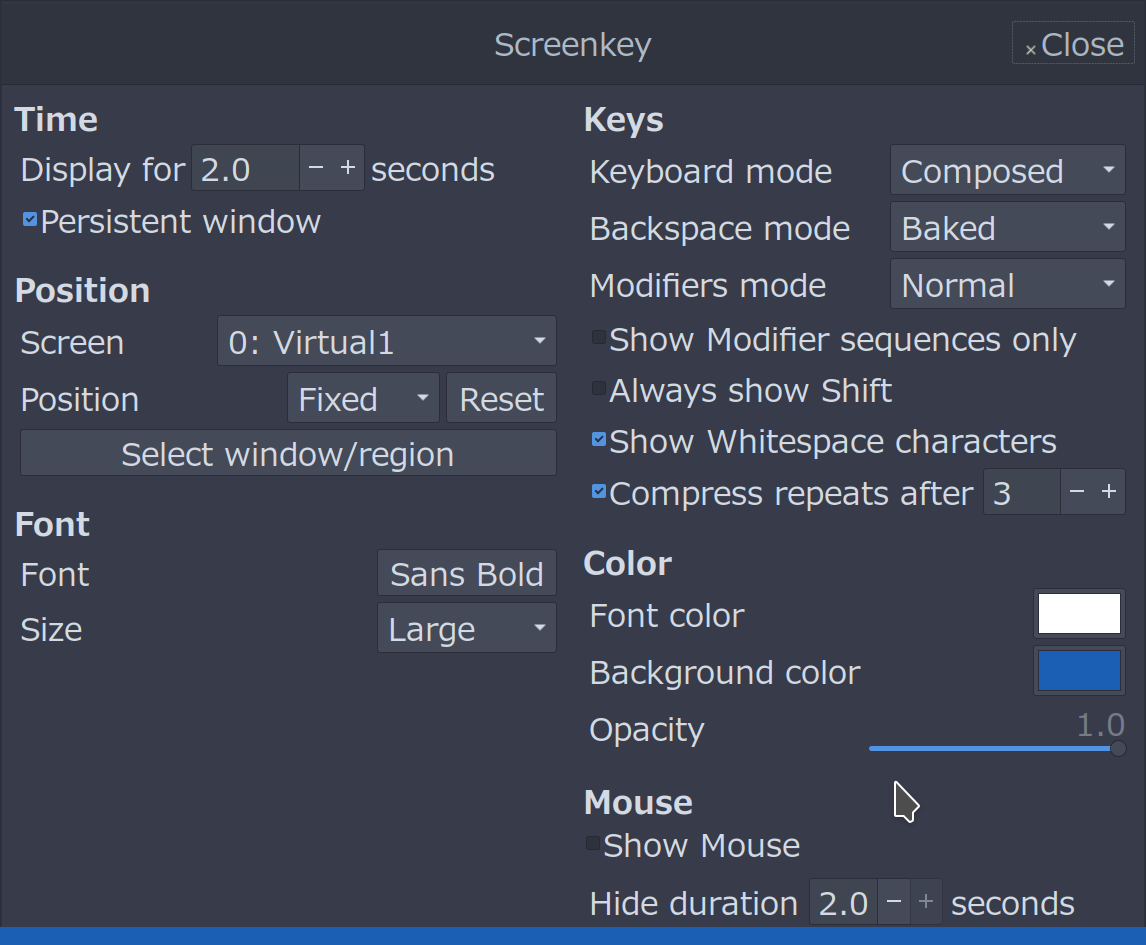Decrease Hide duration with minus button
Viewport: 1146px width, 945px height.
click(894, 902)
